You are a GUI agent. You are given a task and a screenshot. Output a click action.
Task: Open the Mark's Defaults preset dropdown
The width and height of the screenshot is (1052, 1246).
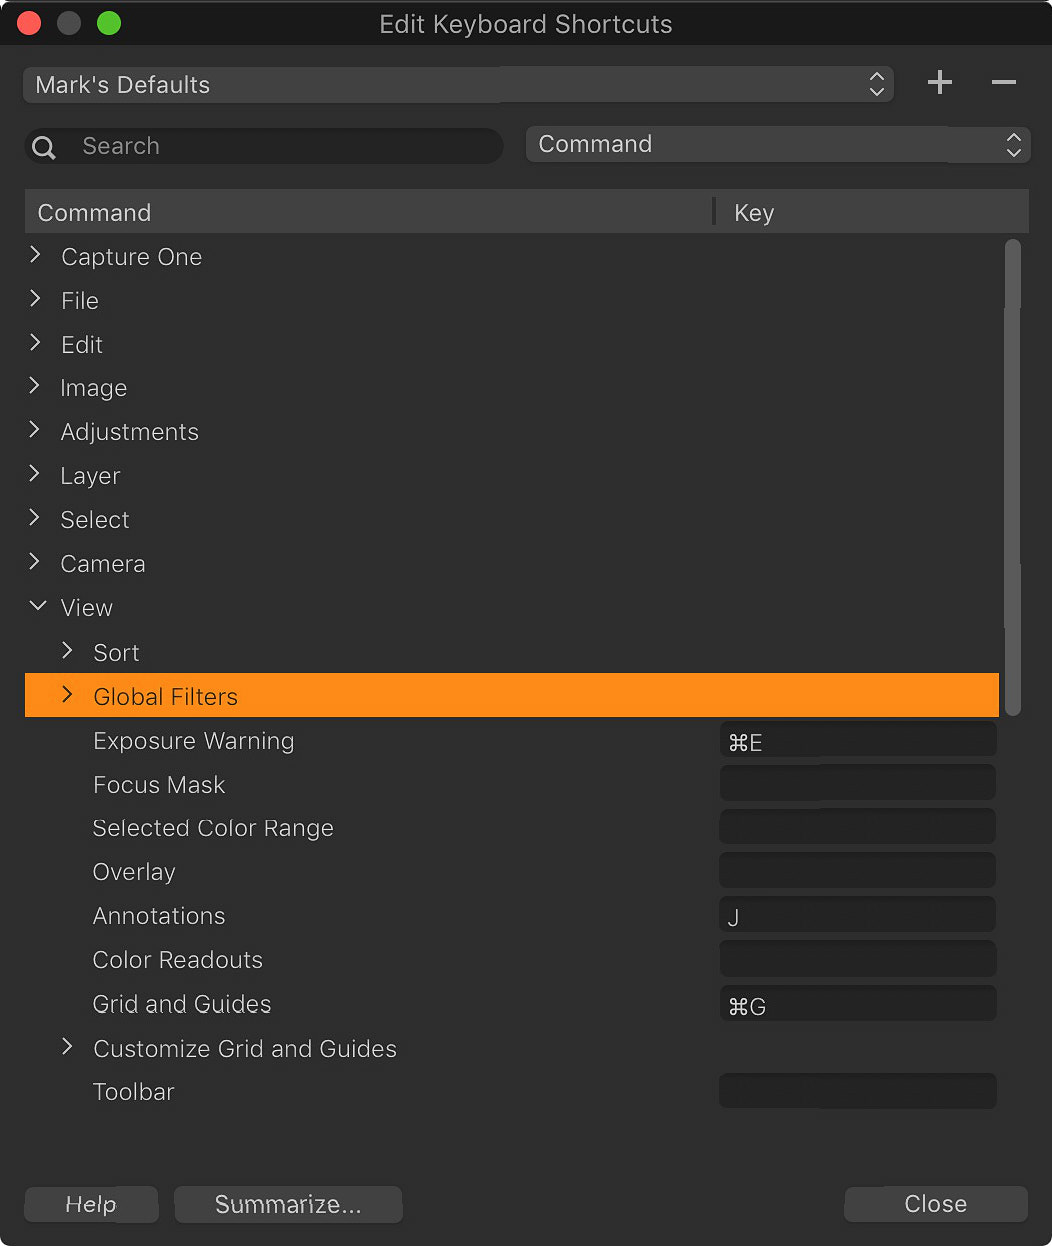pyautogui.click(x=458, y=85)
